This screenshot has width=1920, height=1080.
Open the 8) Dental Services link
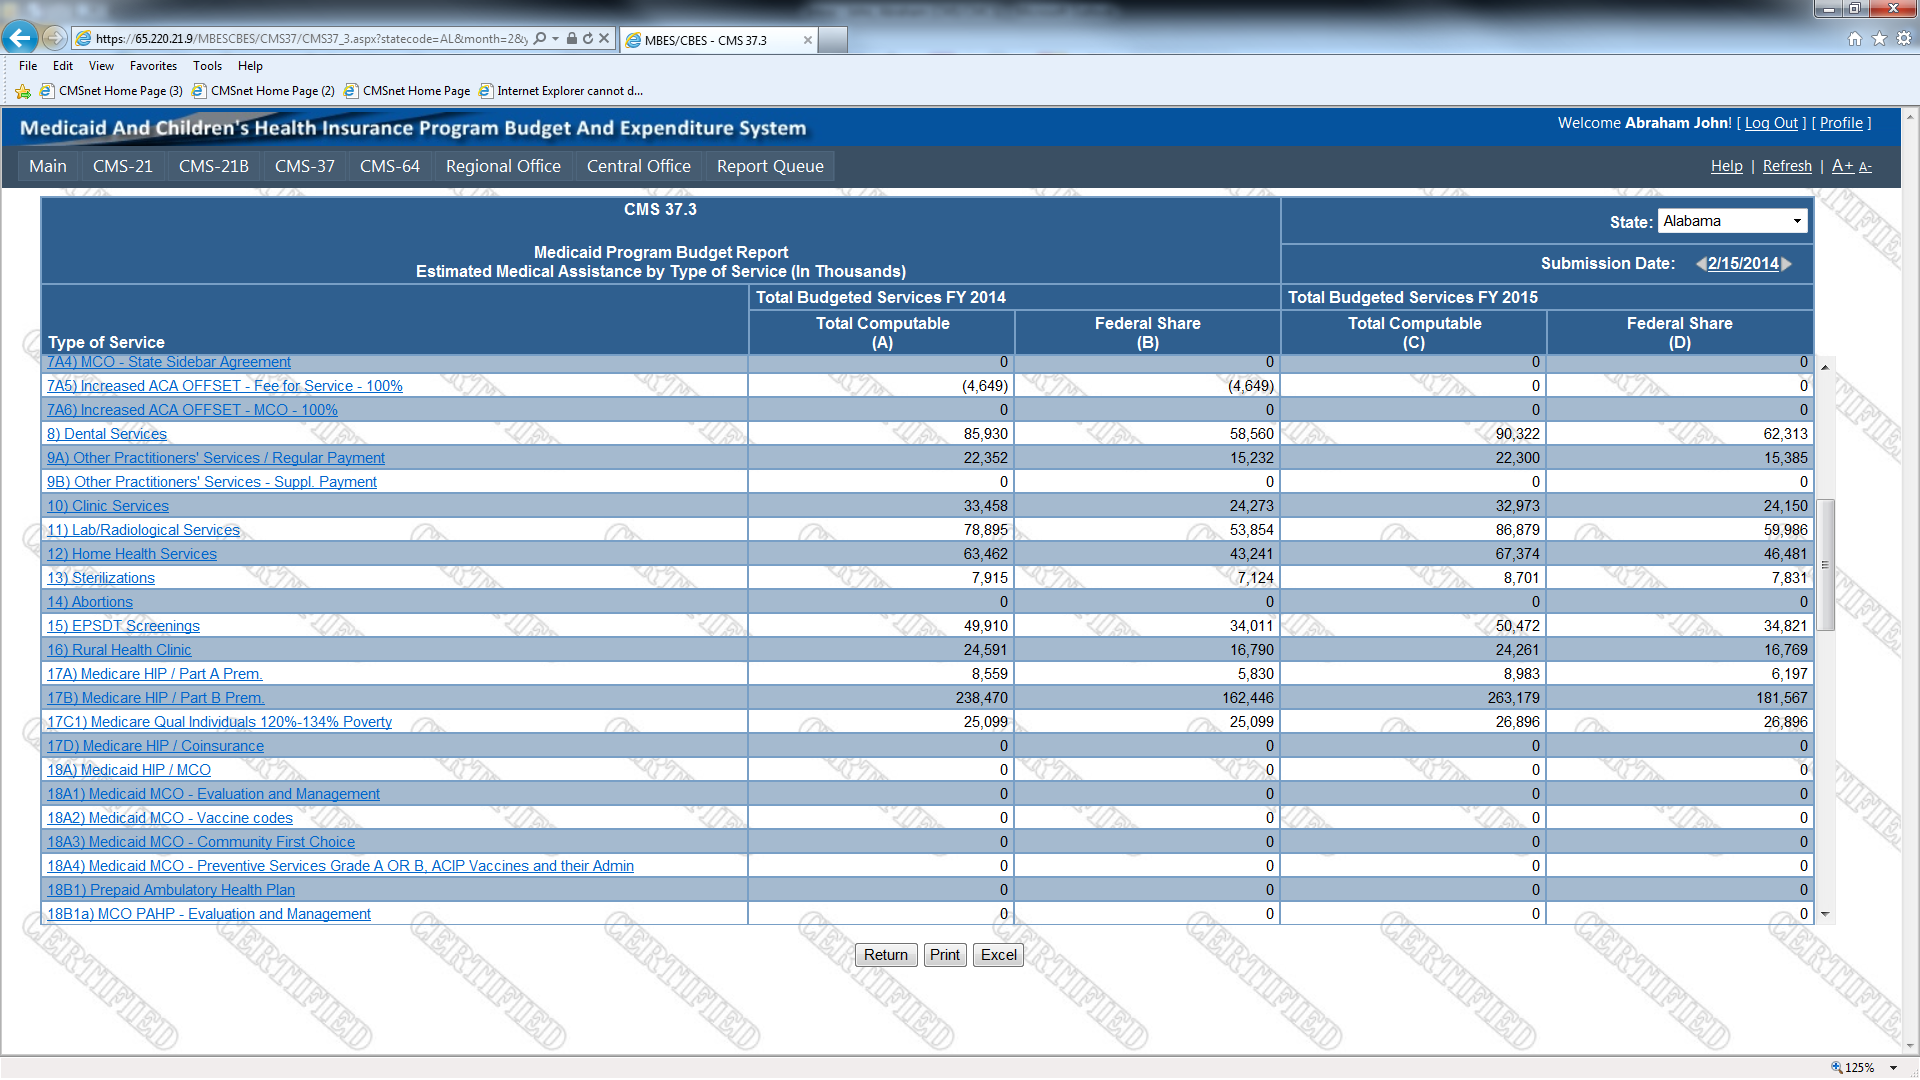pyautogui.click(x=106, y=434)
